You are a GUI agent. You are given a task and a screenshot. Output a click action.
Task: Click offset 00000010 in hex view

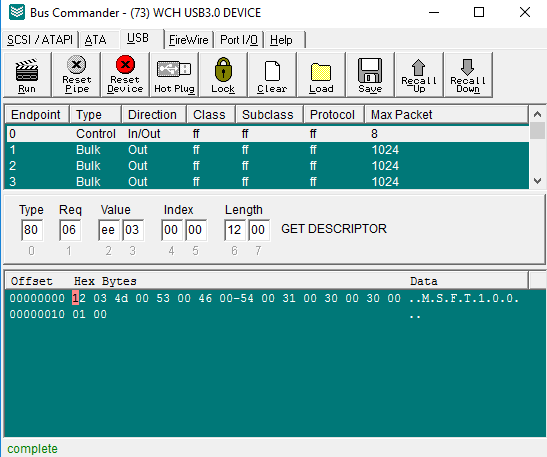(x=37, y=314)
